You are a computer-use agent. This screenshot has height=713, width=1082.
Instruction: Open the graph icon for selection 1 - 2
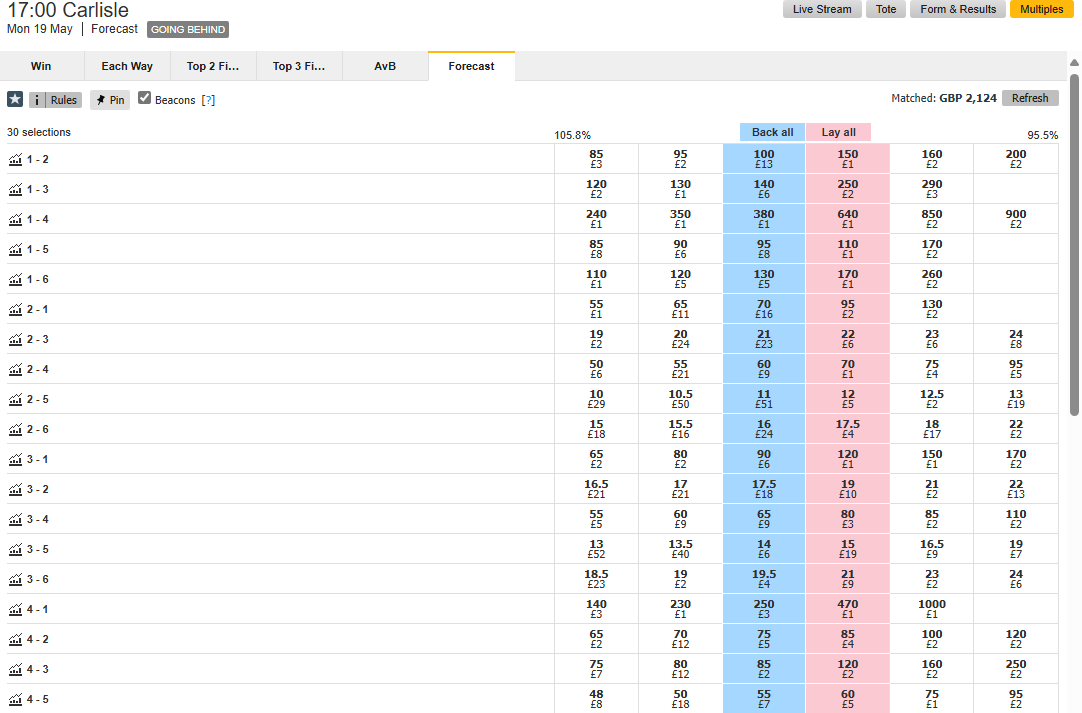pos(15,159)
